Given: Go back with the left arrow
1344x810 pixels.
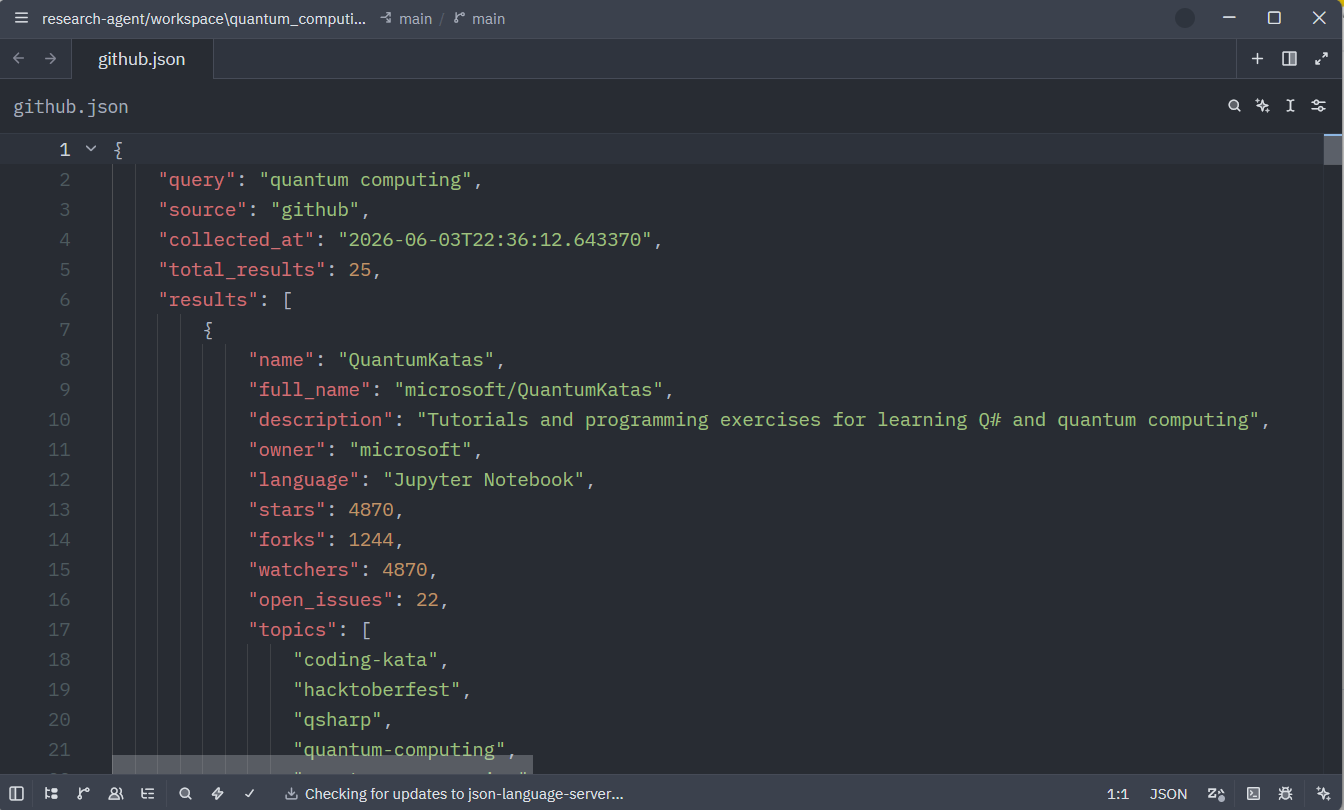Looking at the screenshot, I should tap(19, 59).
